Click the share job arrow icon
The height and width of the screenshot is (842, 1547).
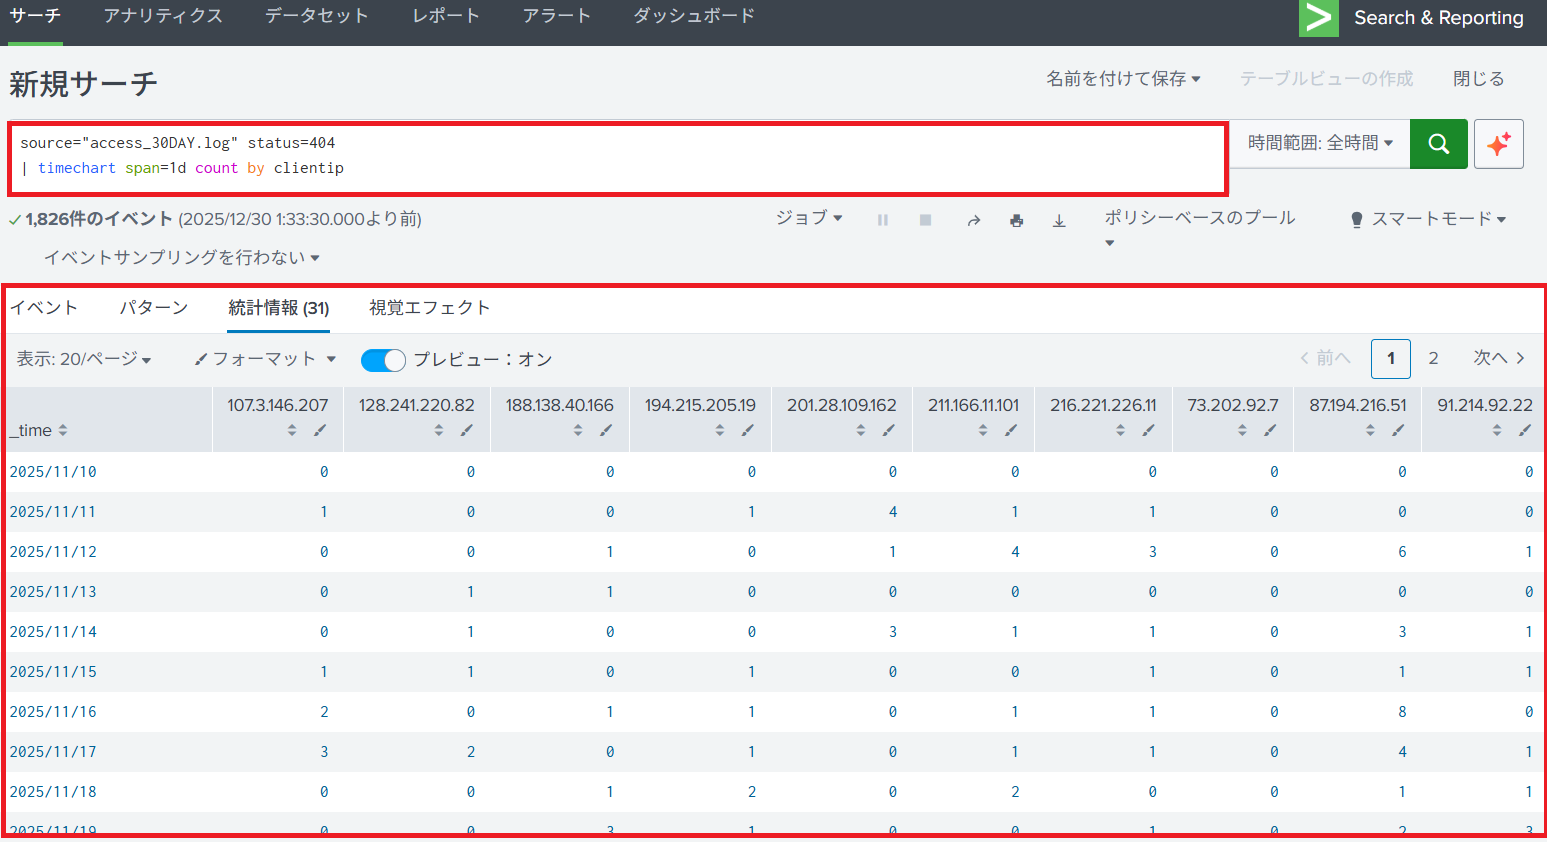tap(973, 221)
